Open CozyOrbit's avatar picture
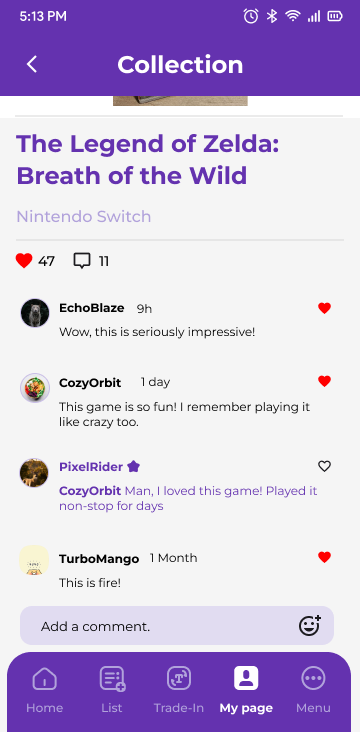360x732 pixels. tap(35, 387)
